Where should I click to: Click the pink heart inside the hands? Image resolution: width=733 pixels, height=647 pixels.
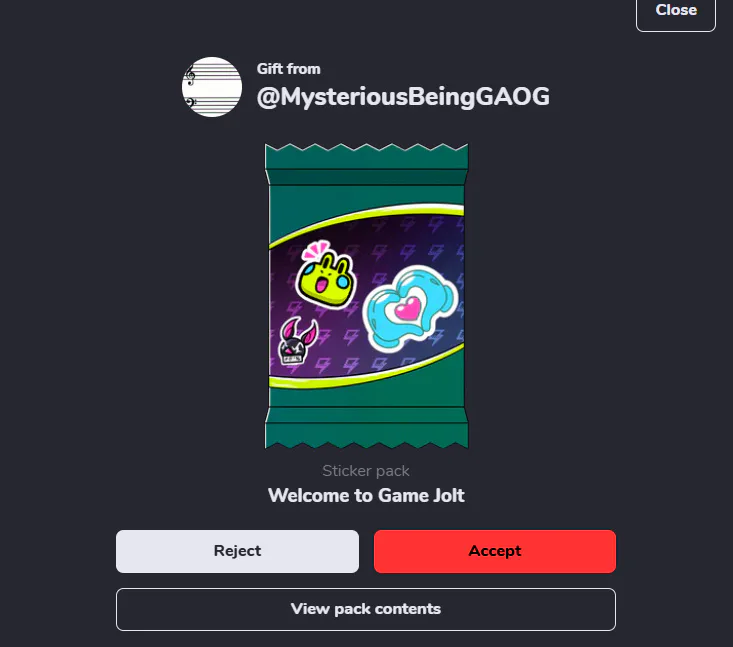pyautogui.click(x=408, y=309)
